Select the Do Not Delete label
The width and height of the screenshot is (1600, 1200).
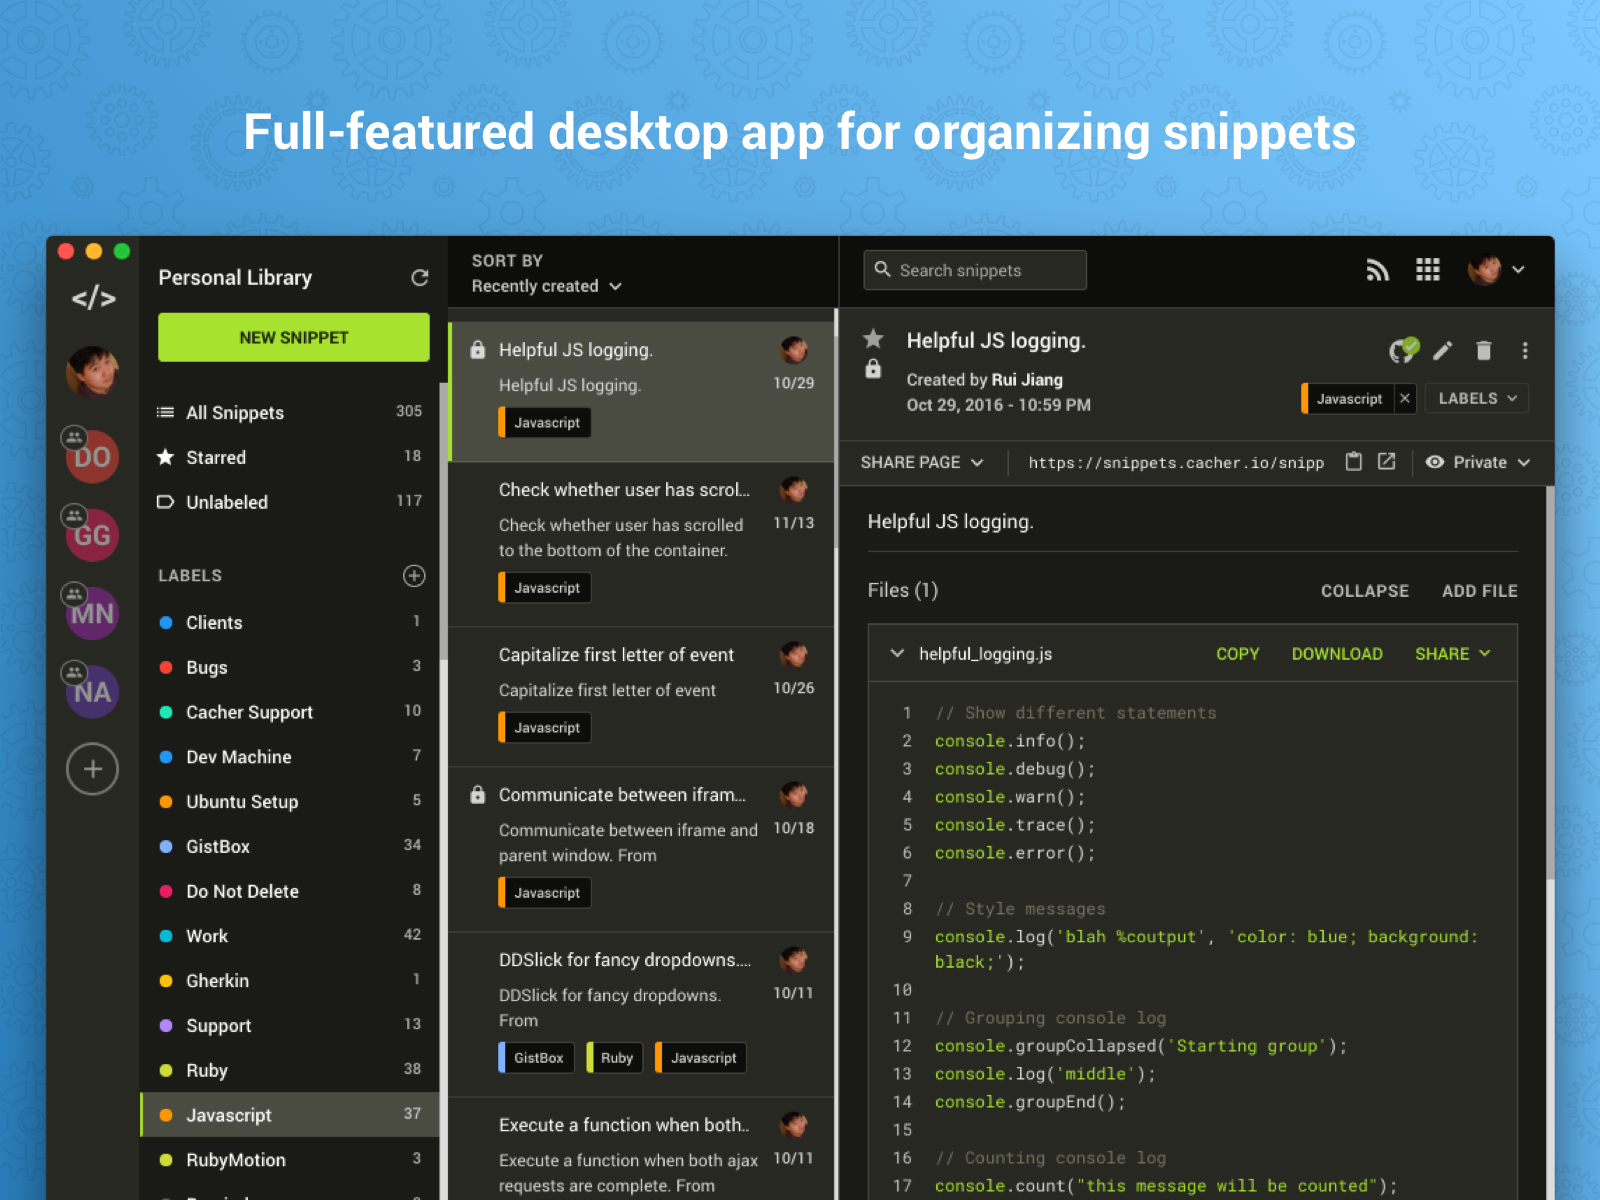pyautogui.click(x=290, y=891)
